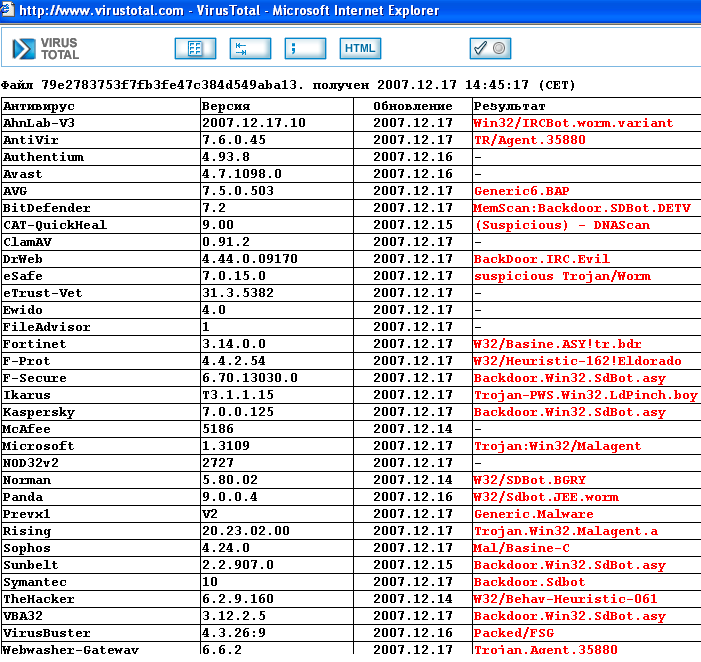
Task: Click the NOD32v2 antivirus name
Action: coord(31,463)
